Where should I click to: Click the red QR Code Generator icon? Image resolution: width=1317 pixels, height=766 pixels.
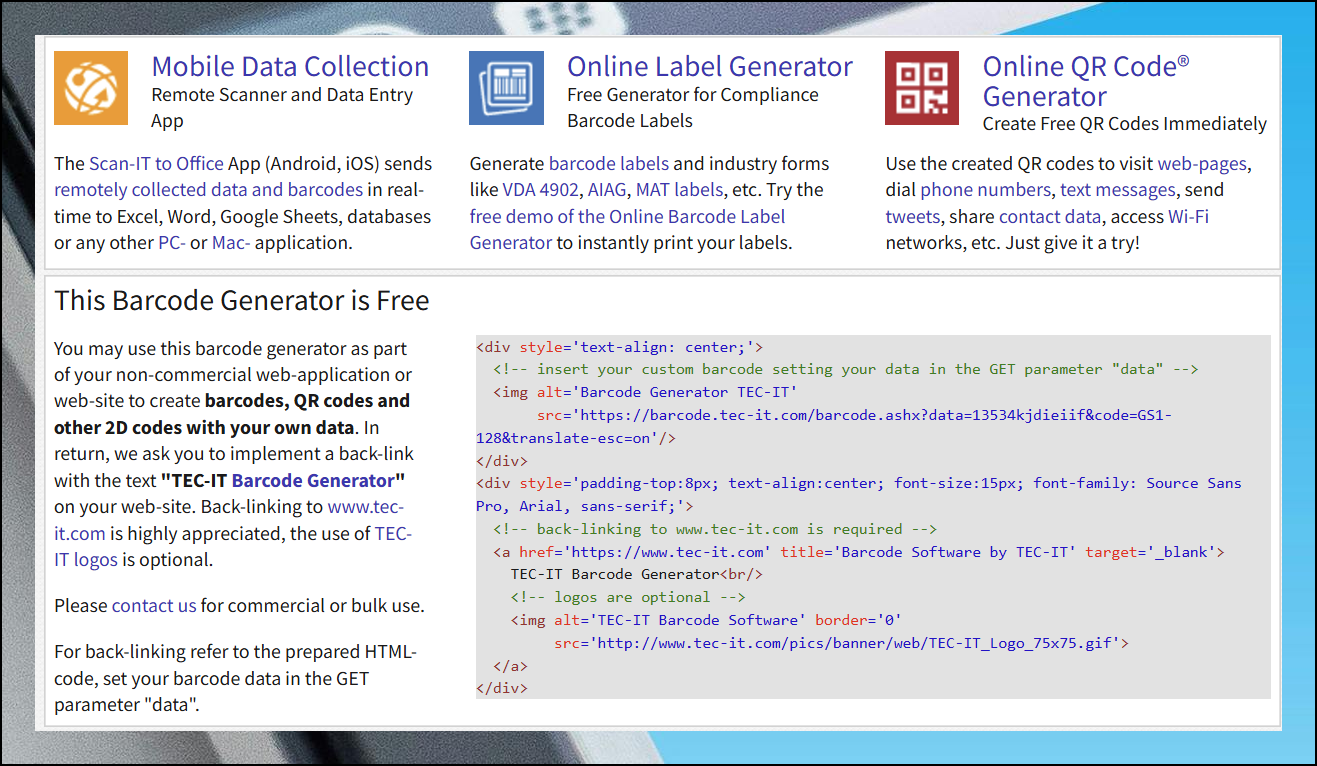click(922, 88)
